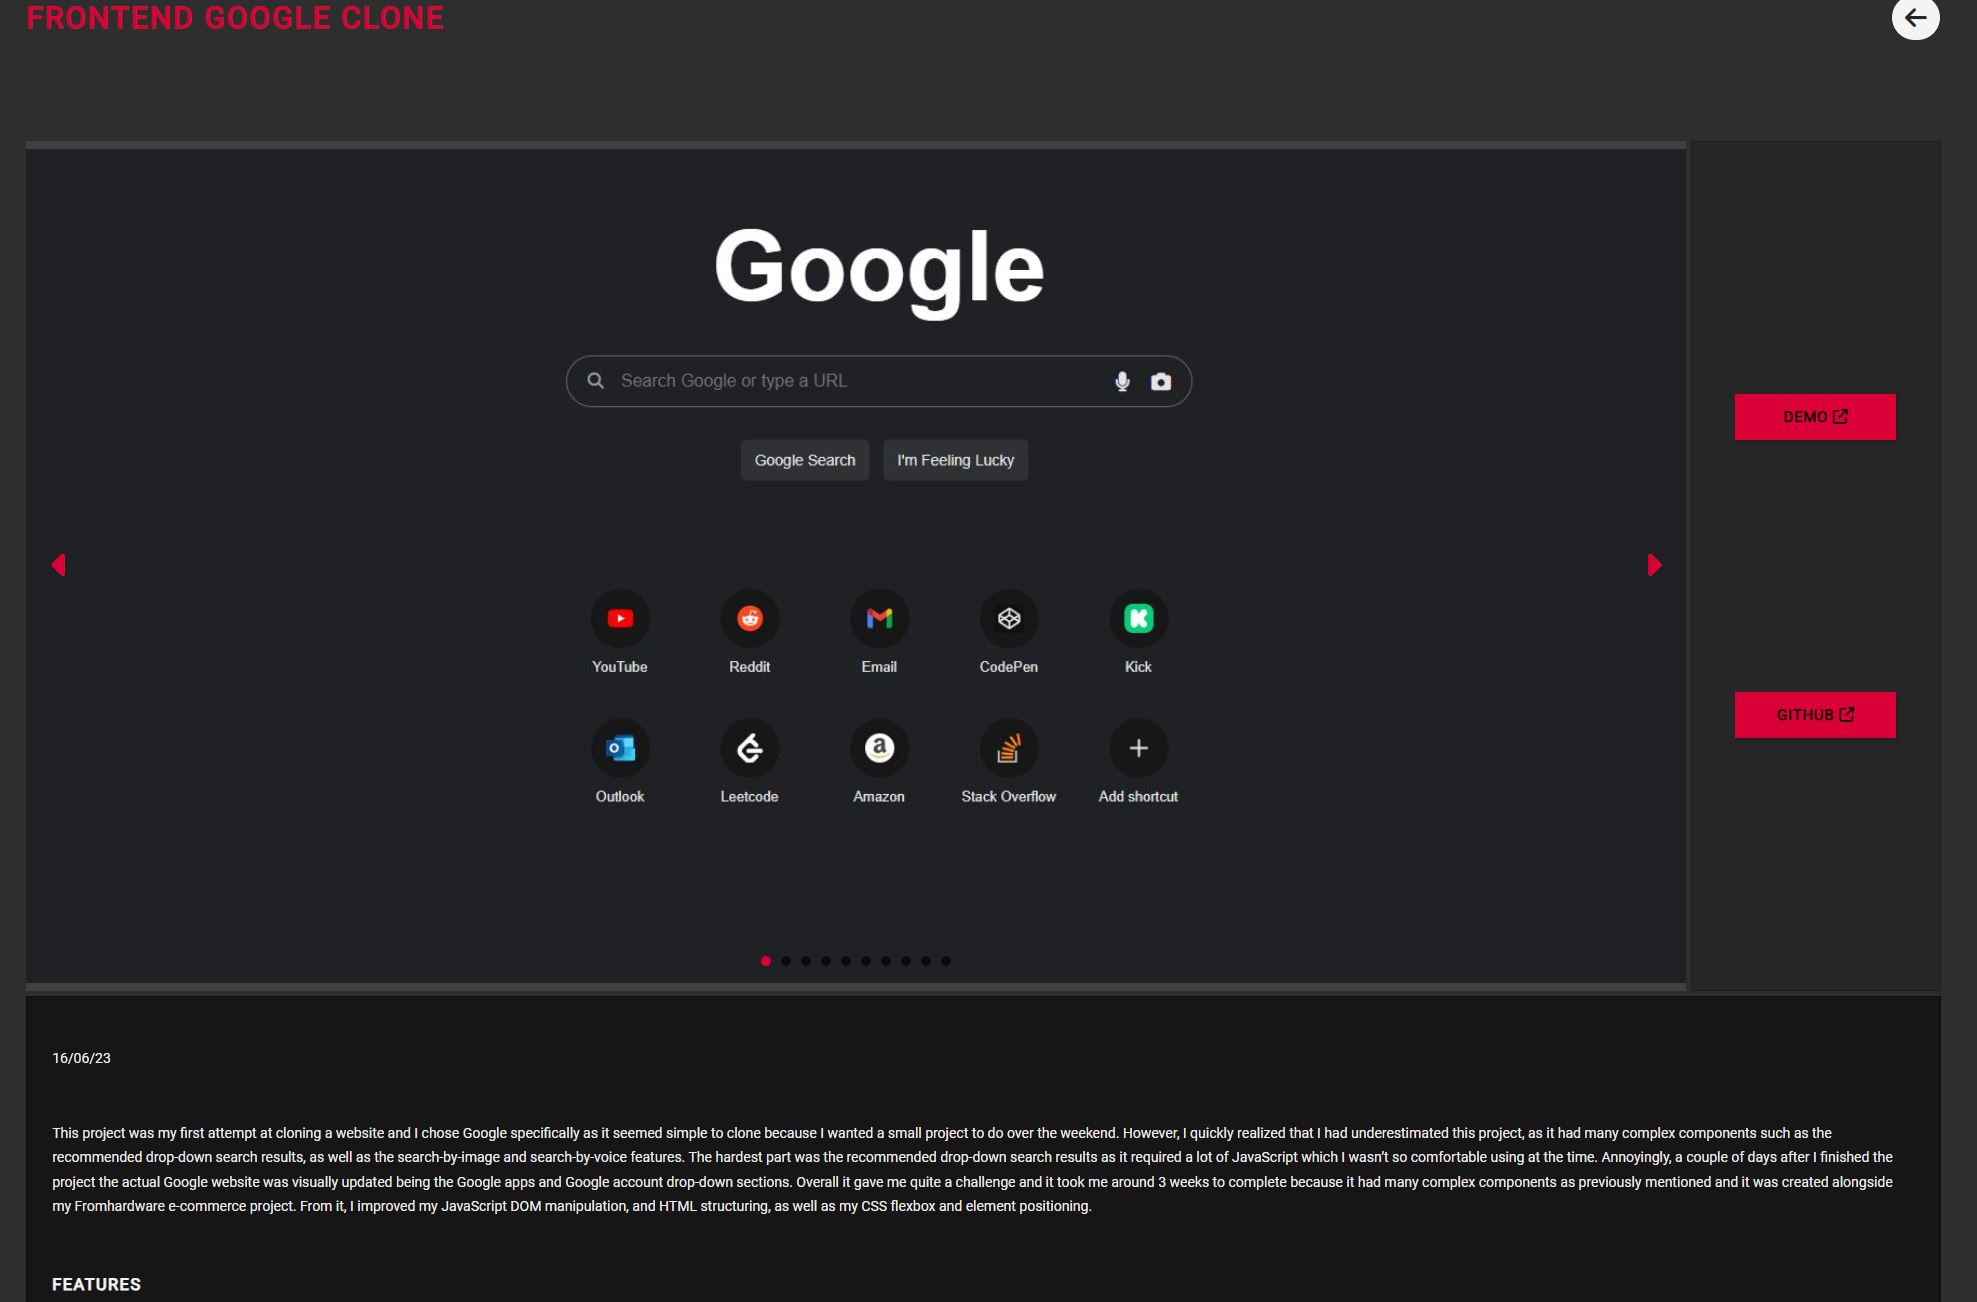This screenshot has width=1977, height=1302.
Task: Show previous carousel slide with left arrow
Action: click(58, 565)
